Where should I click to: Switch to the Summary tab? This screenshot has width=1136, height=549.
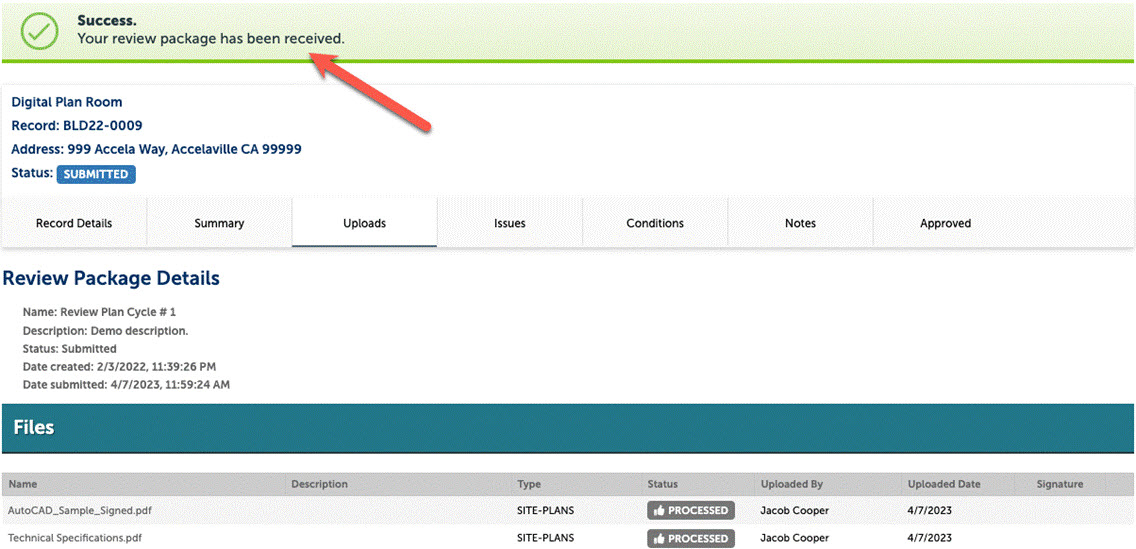(219, 223)
